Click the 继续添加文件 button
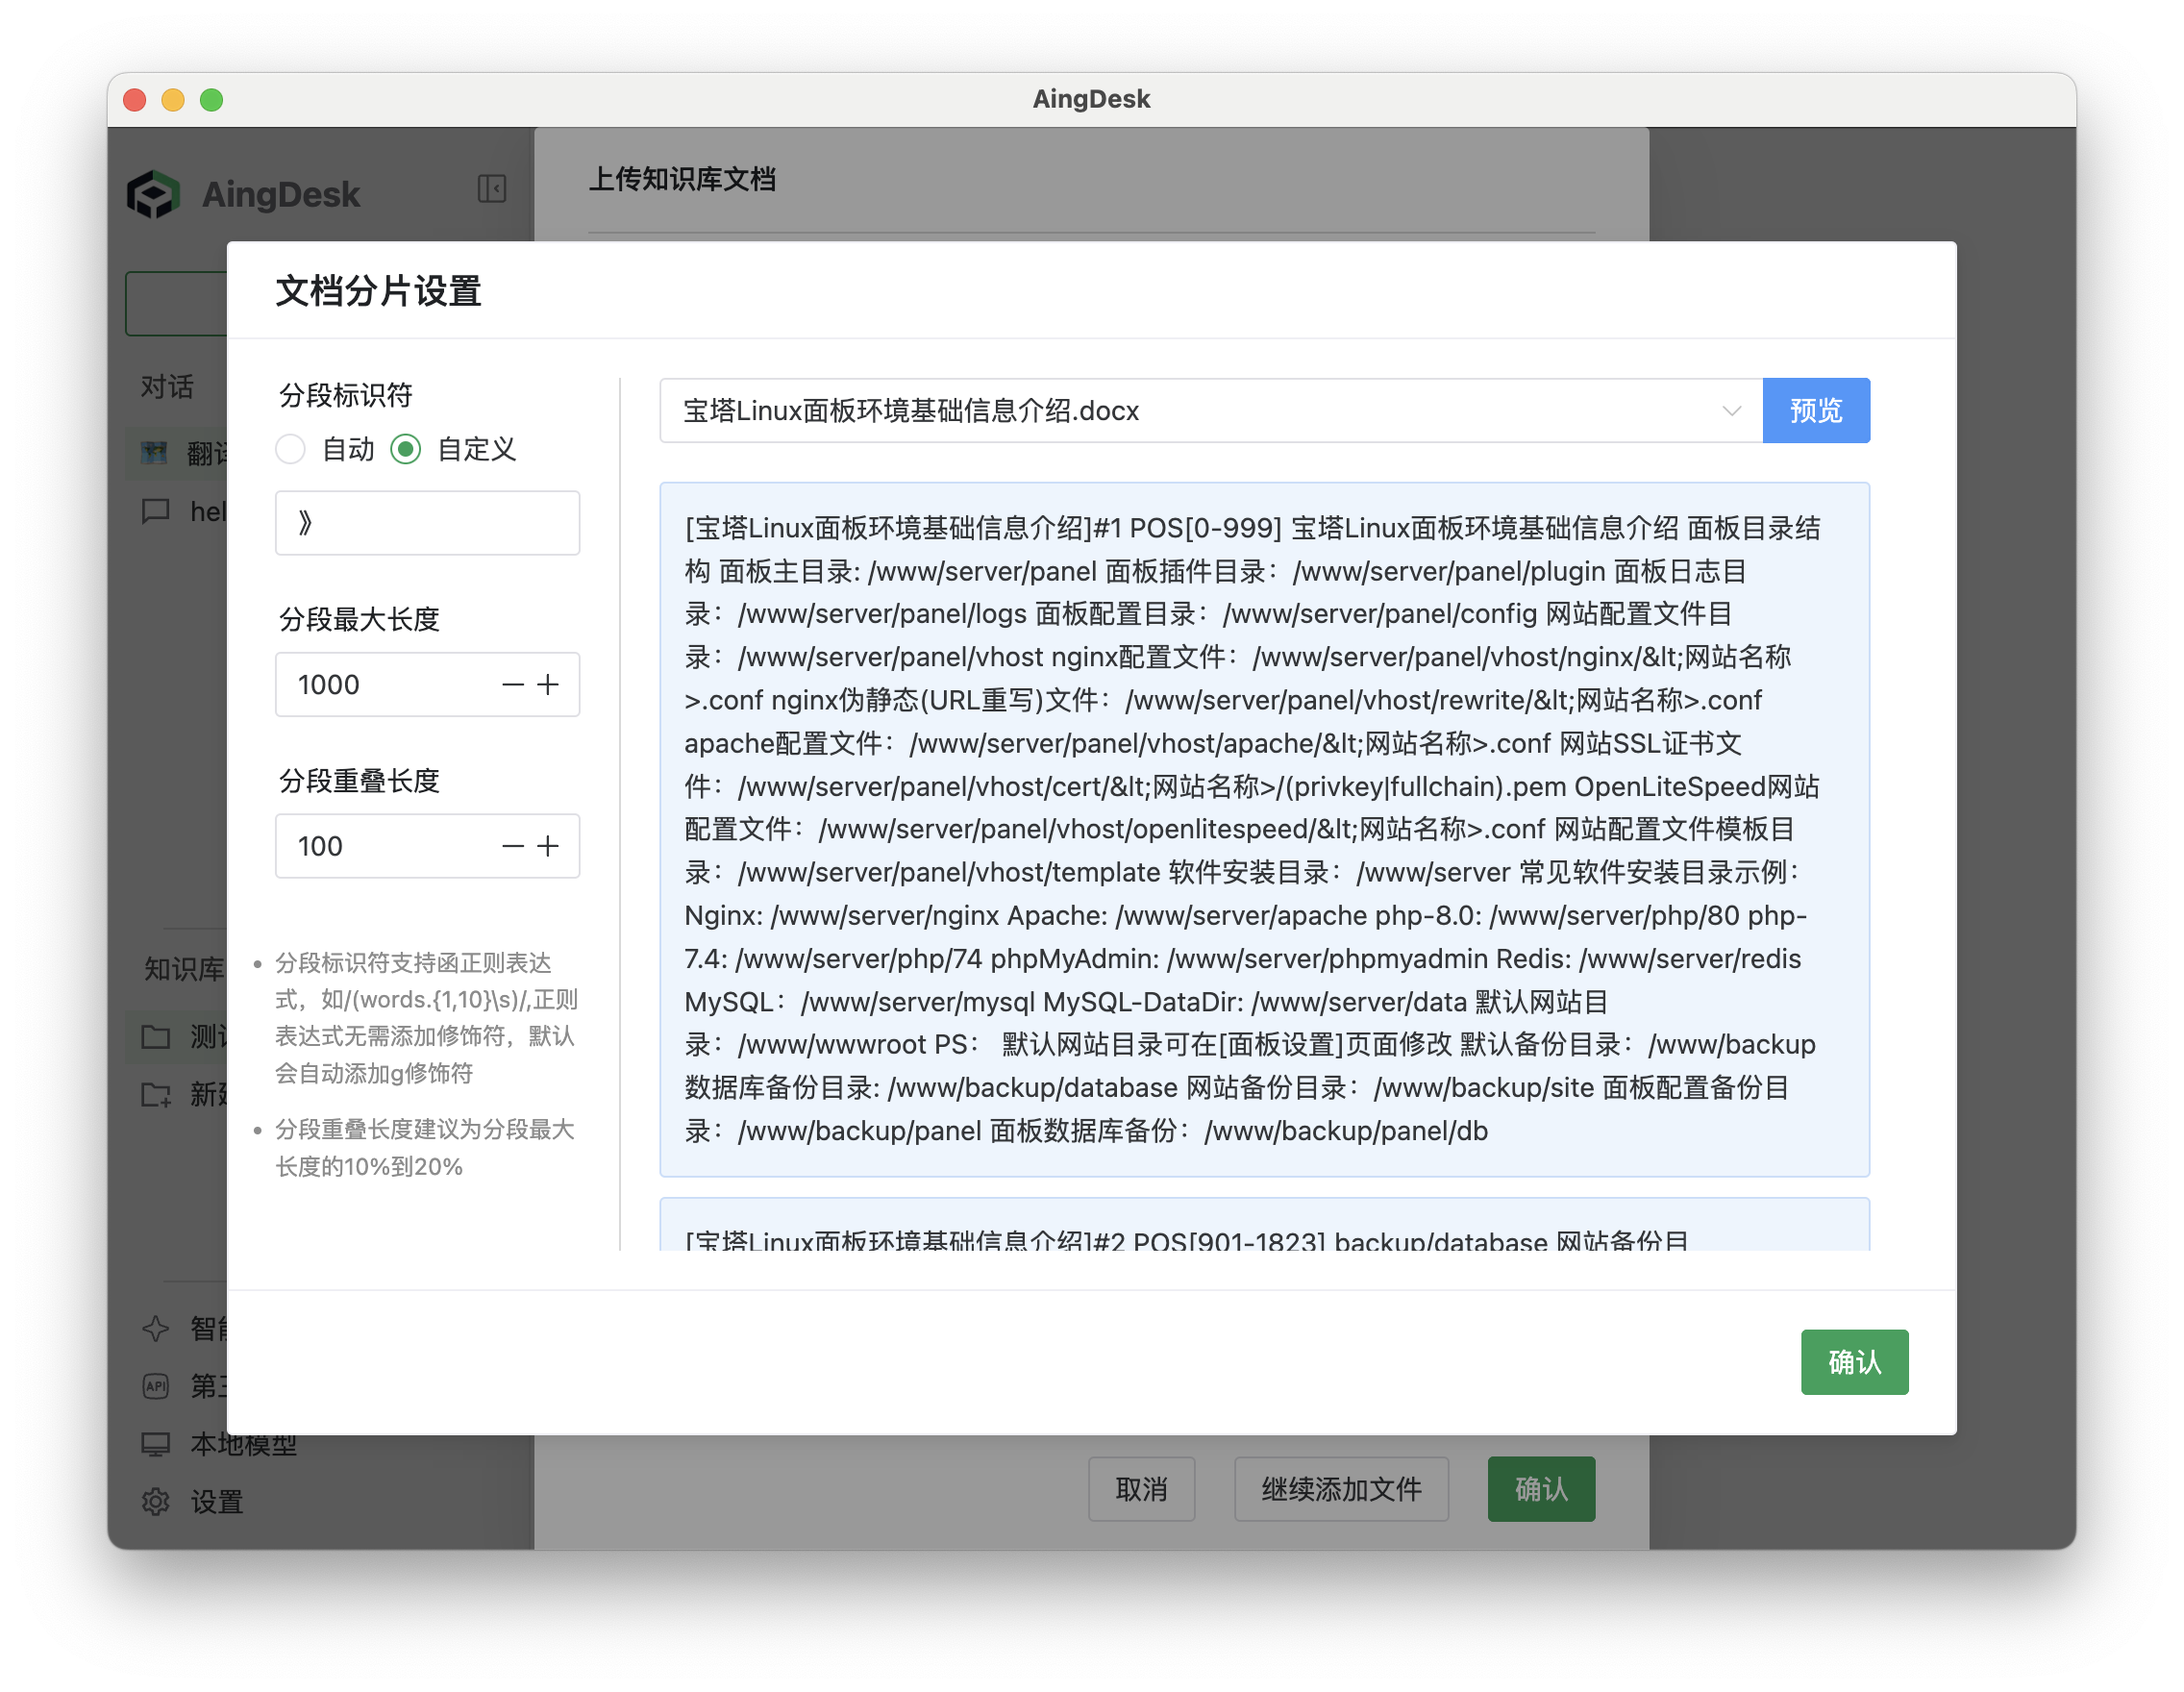This screenshot has width=2184, height=1692. [x=1341, y=1489]
